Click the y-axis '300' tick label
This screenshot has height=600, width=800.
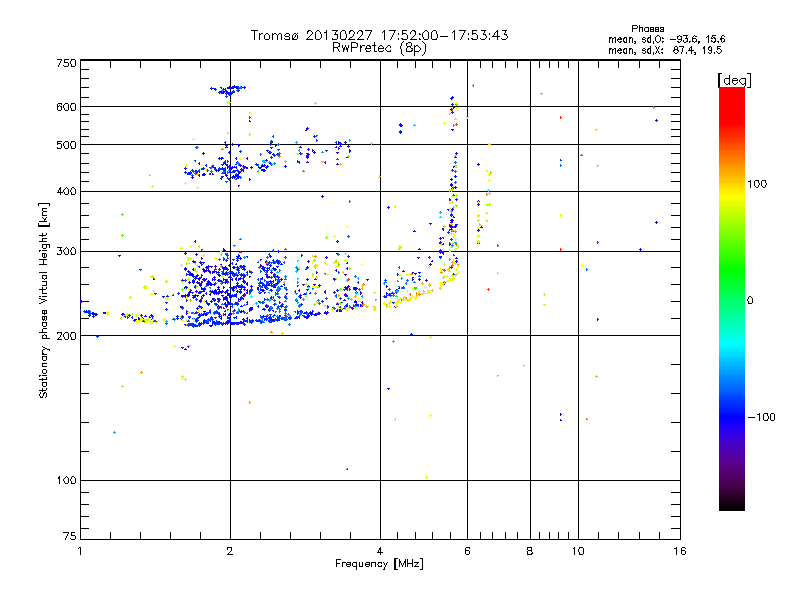[x=67, y=251]
